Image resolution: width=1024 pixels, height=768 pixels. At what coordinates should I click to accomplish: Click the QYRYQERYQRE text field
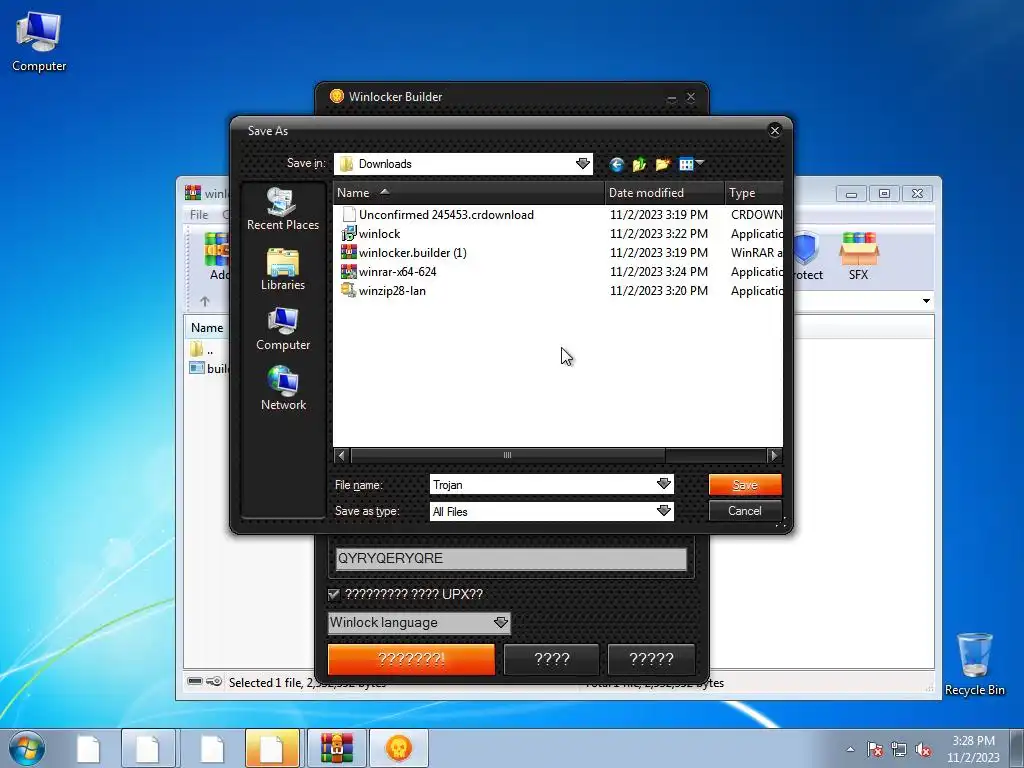511,558
